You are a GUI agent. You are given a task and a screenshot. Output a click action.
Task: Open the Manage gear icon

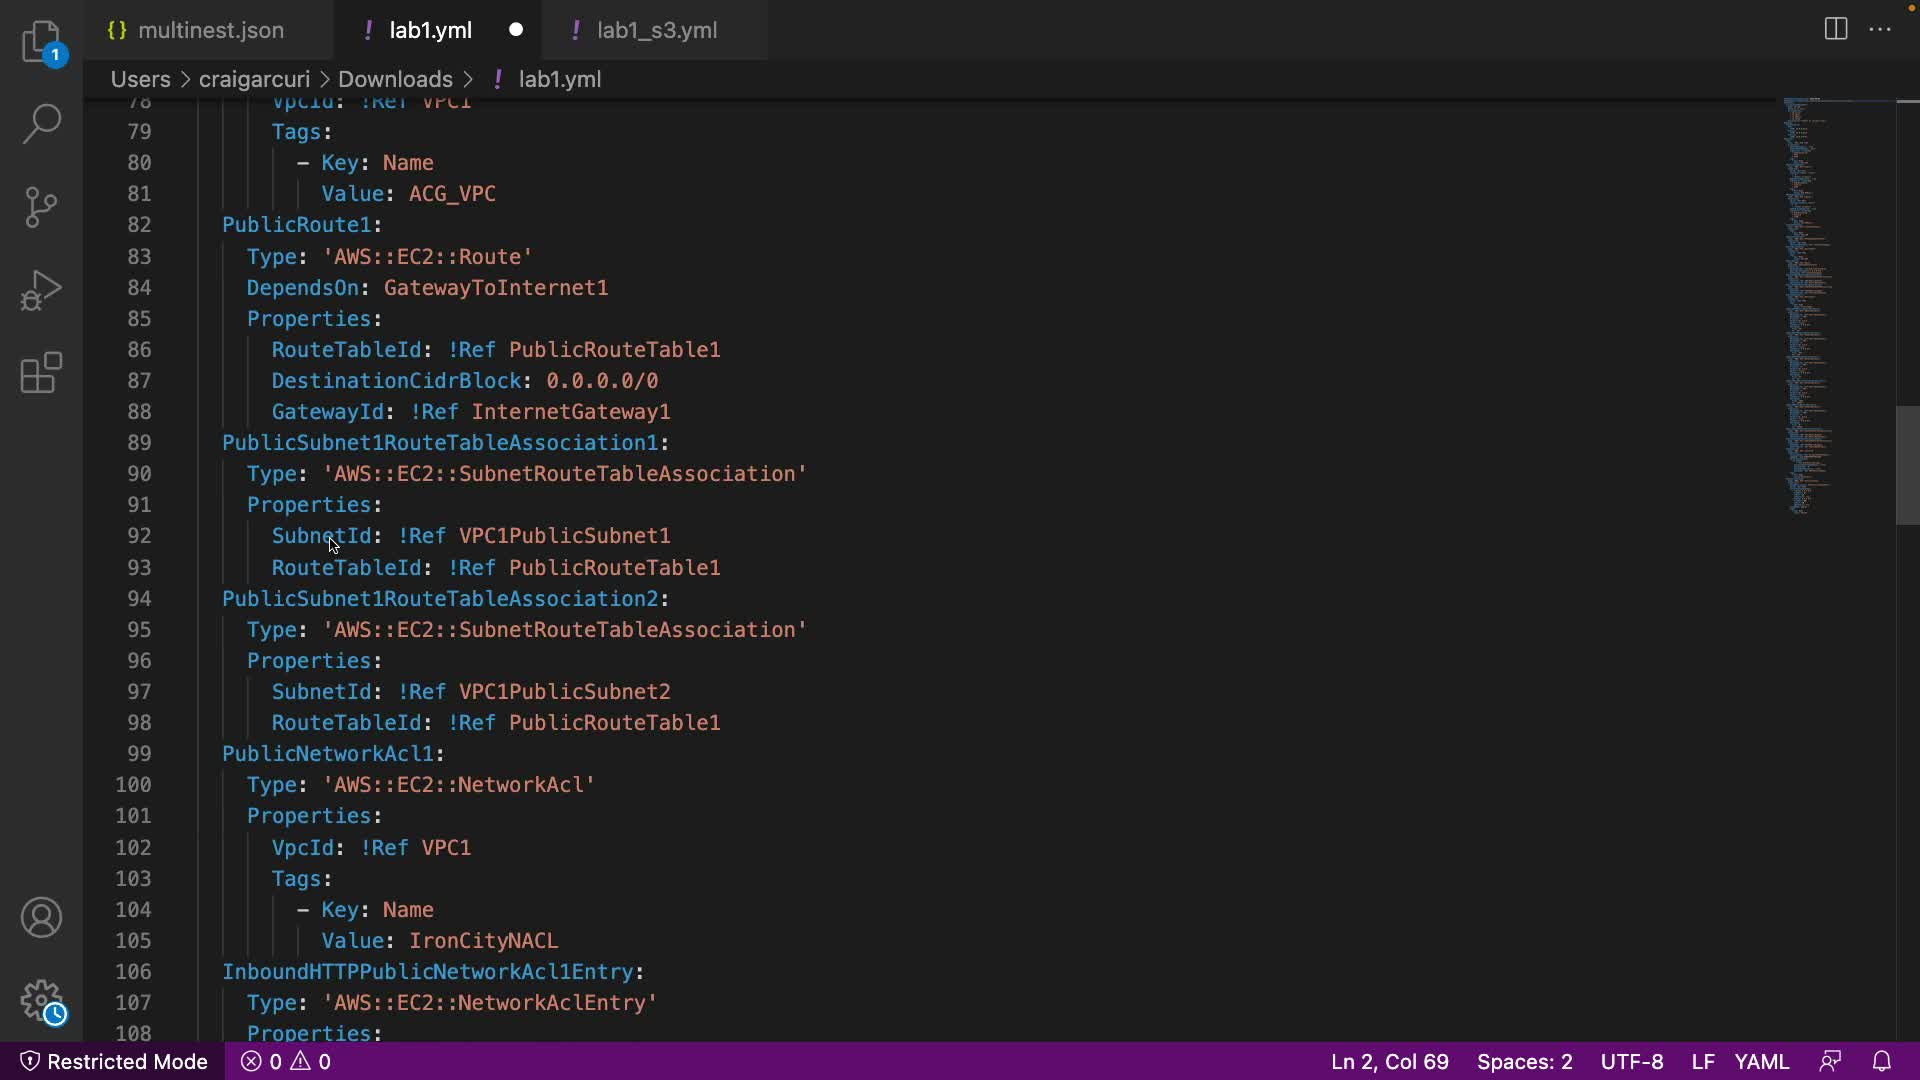[x=42, y=1000]
